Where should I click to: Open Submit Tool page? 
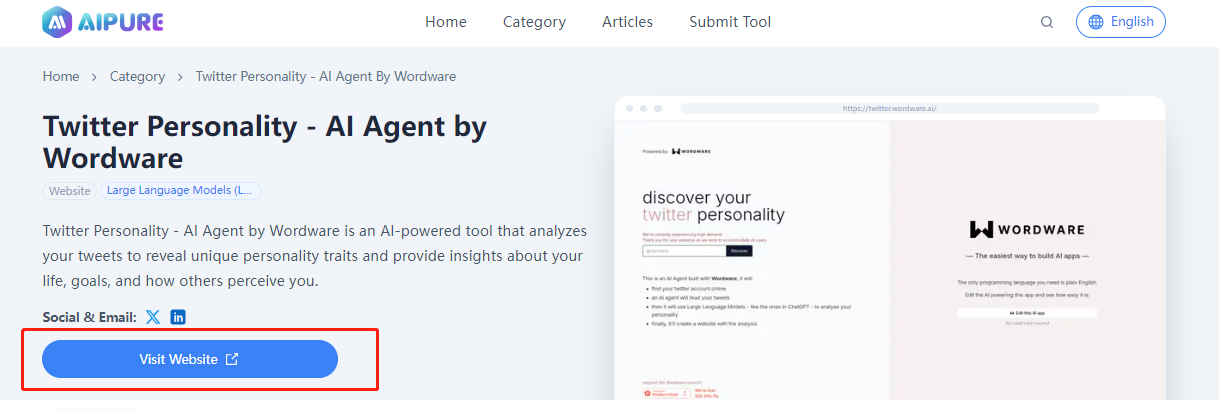[730, 22]
